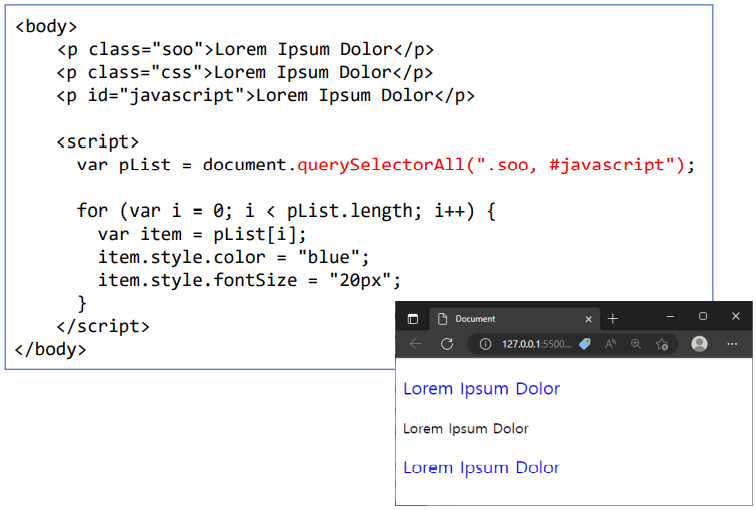Screen dimensions: 756x510
Task: Click the p class="soo" code line
Action: [x=245, y=50]
